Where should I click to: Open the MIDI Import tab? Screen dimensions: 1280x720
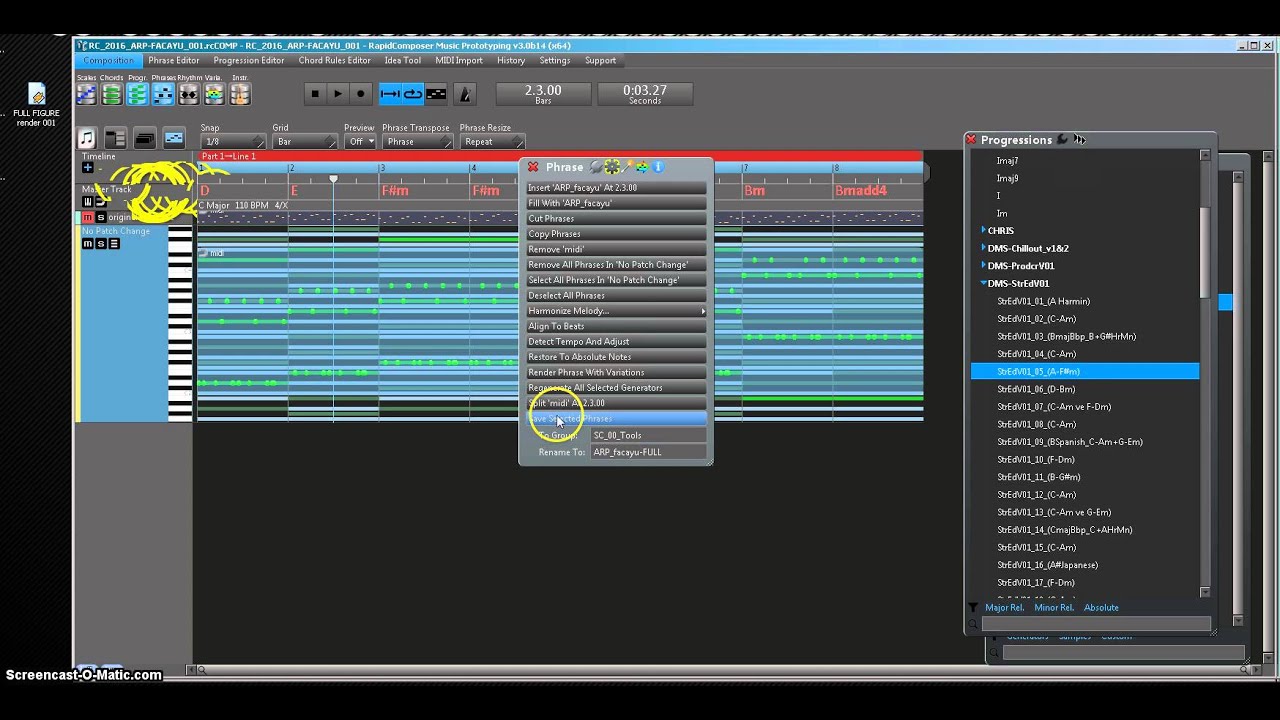tap(459, 60)
